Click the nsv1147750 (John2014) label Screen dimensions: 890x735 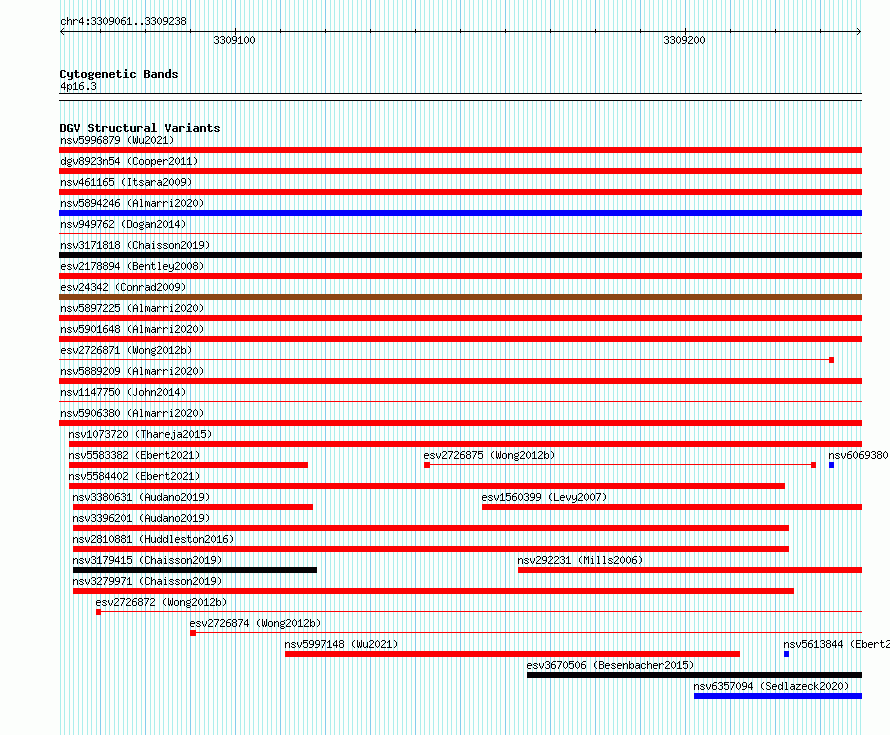click(x=123, y=392)
